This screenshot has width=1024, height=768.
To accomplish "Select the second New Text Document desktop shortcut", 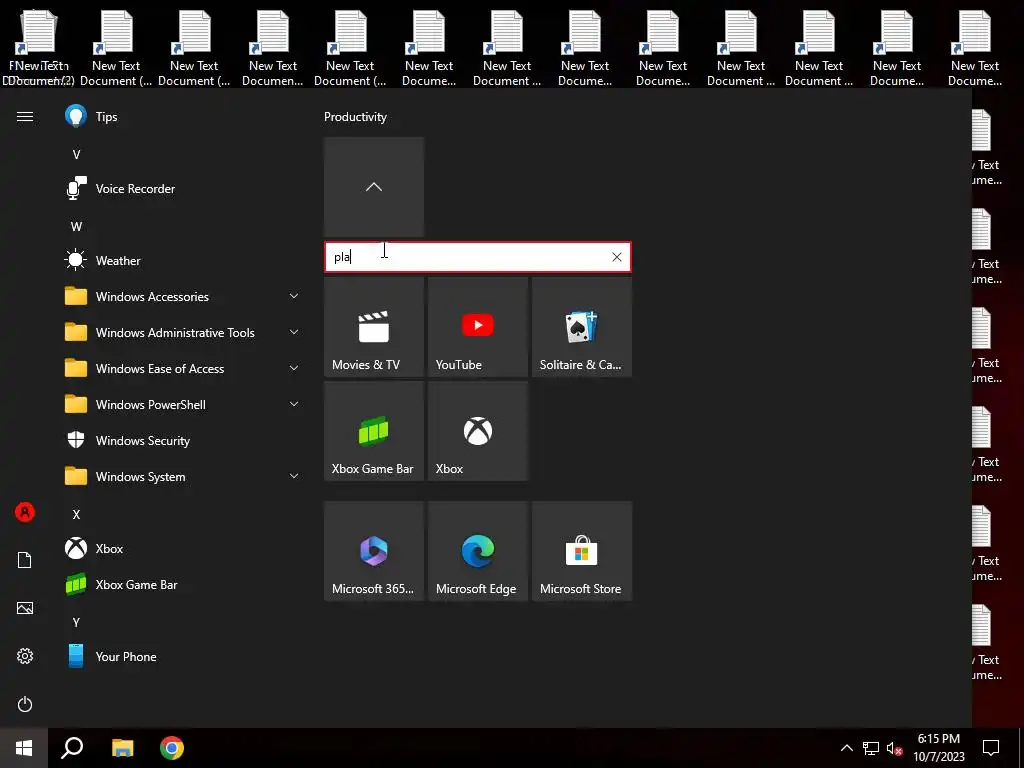I will [x=116, y=48].
